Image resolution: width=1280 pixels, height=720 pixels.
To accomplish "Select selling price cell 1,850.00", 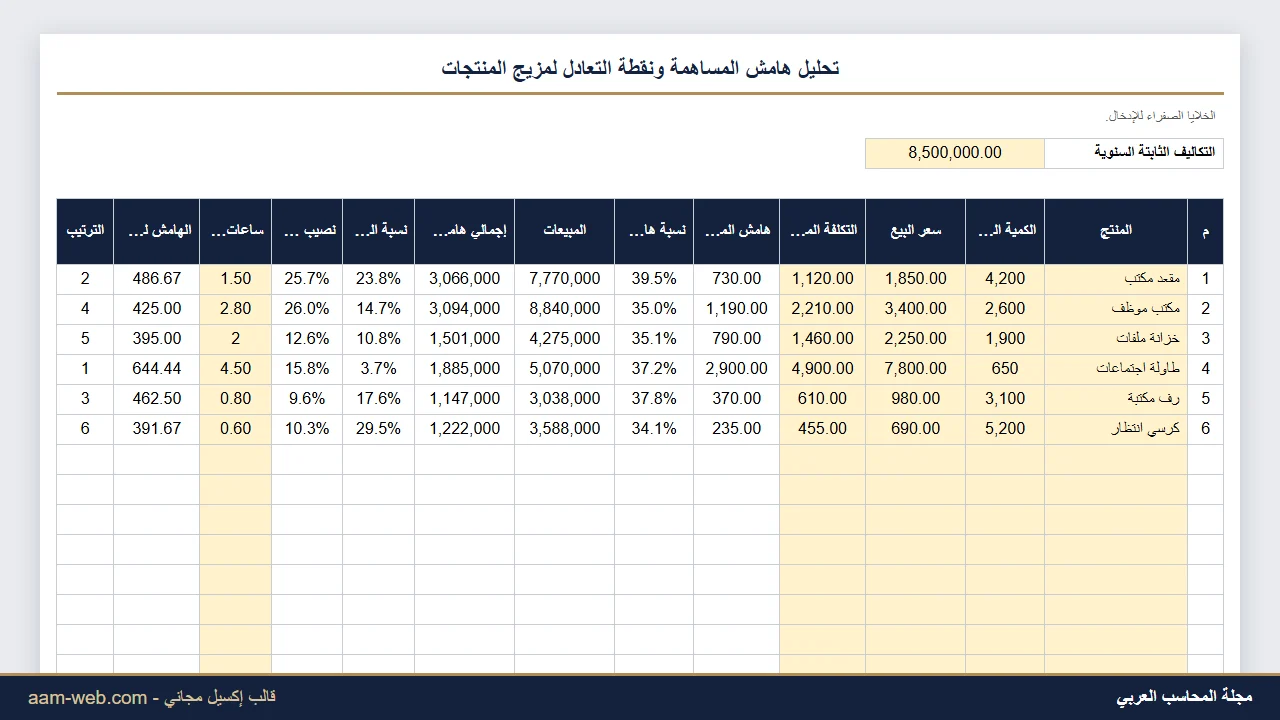I will click(x=915, y=279).
